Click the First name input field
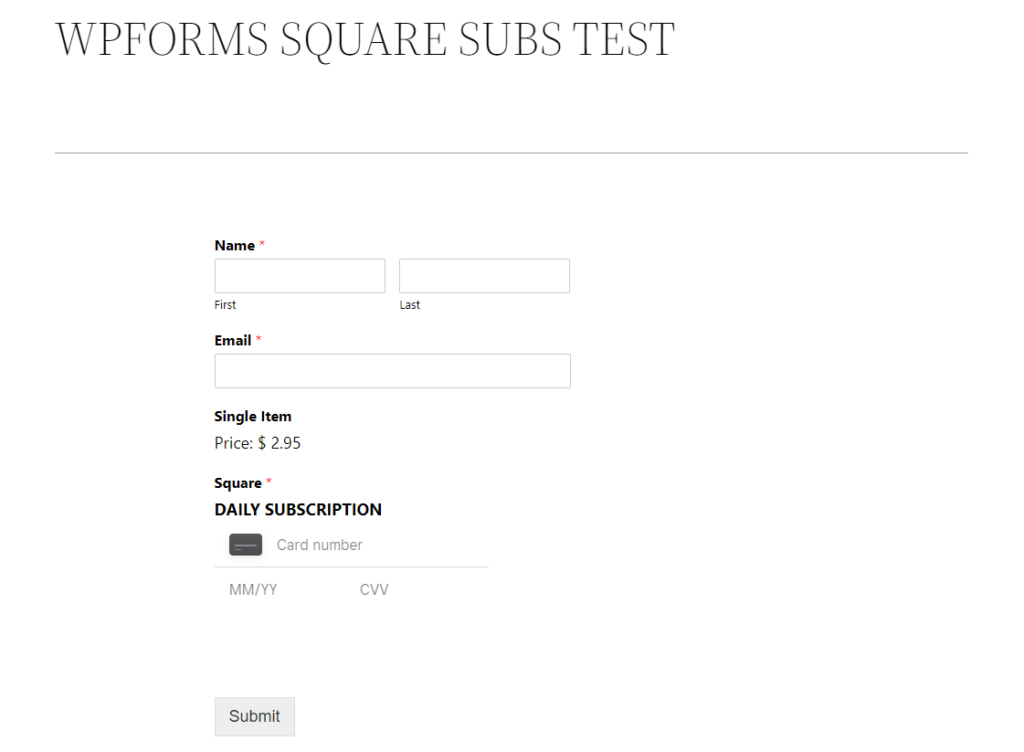 point(300,275)
